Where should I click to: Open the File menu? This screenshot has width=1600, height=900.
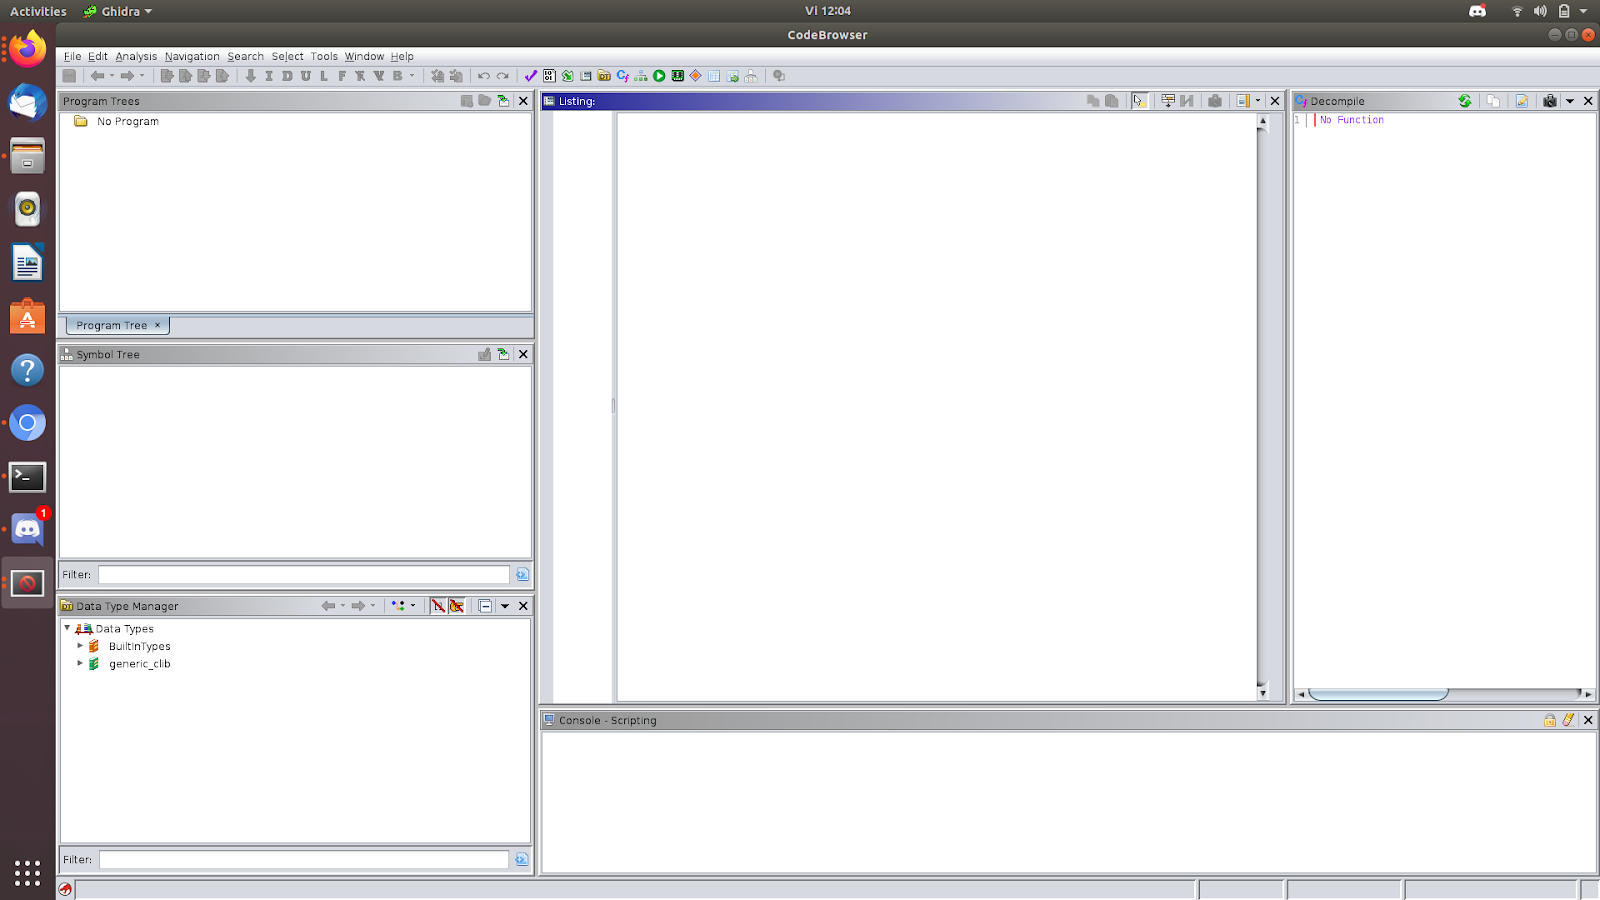click(72, 57)
